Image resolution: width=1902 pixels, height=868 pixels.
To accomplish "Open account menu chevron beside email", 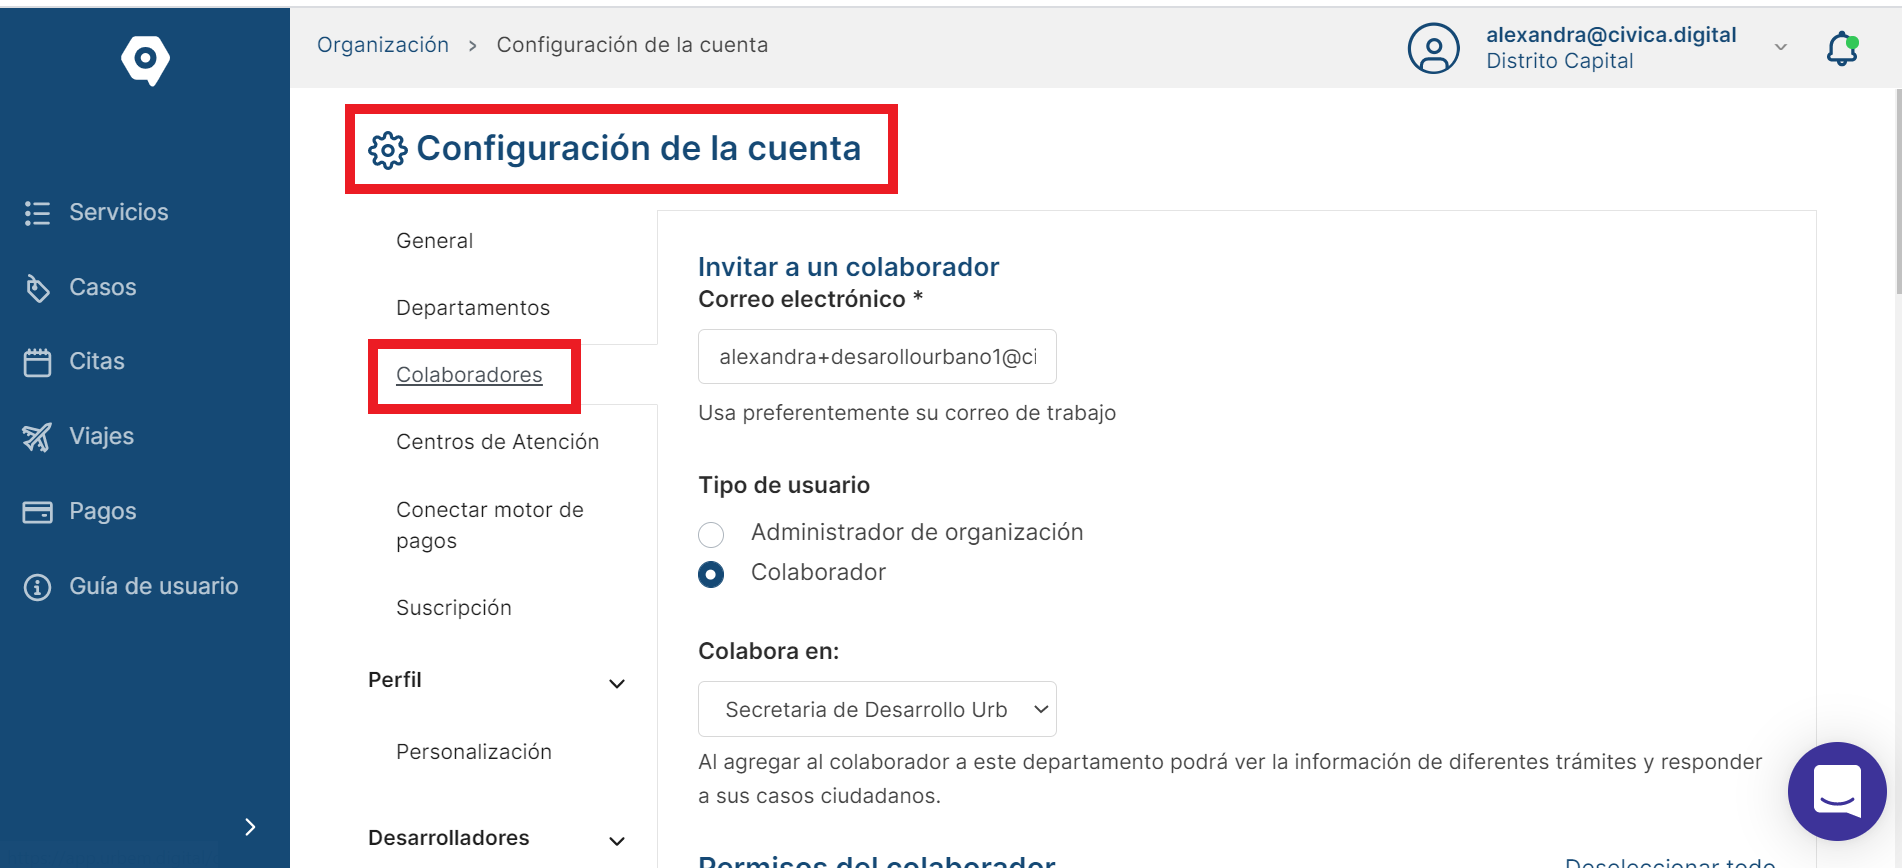I will click(x=1781, y=47).
